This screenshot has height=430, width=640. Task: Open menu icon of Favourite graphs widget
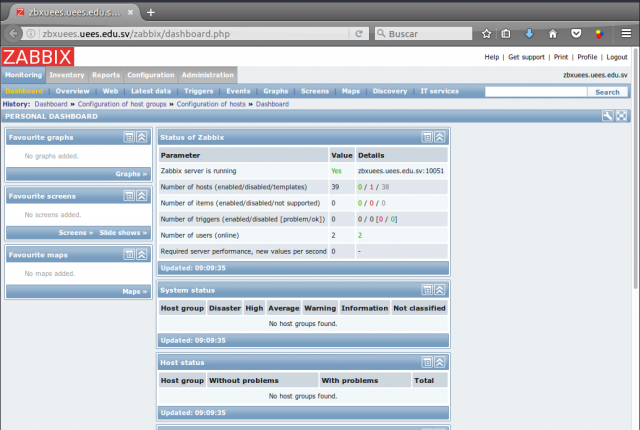coord(129,137)
